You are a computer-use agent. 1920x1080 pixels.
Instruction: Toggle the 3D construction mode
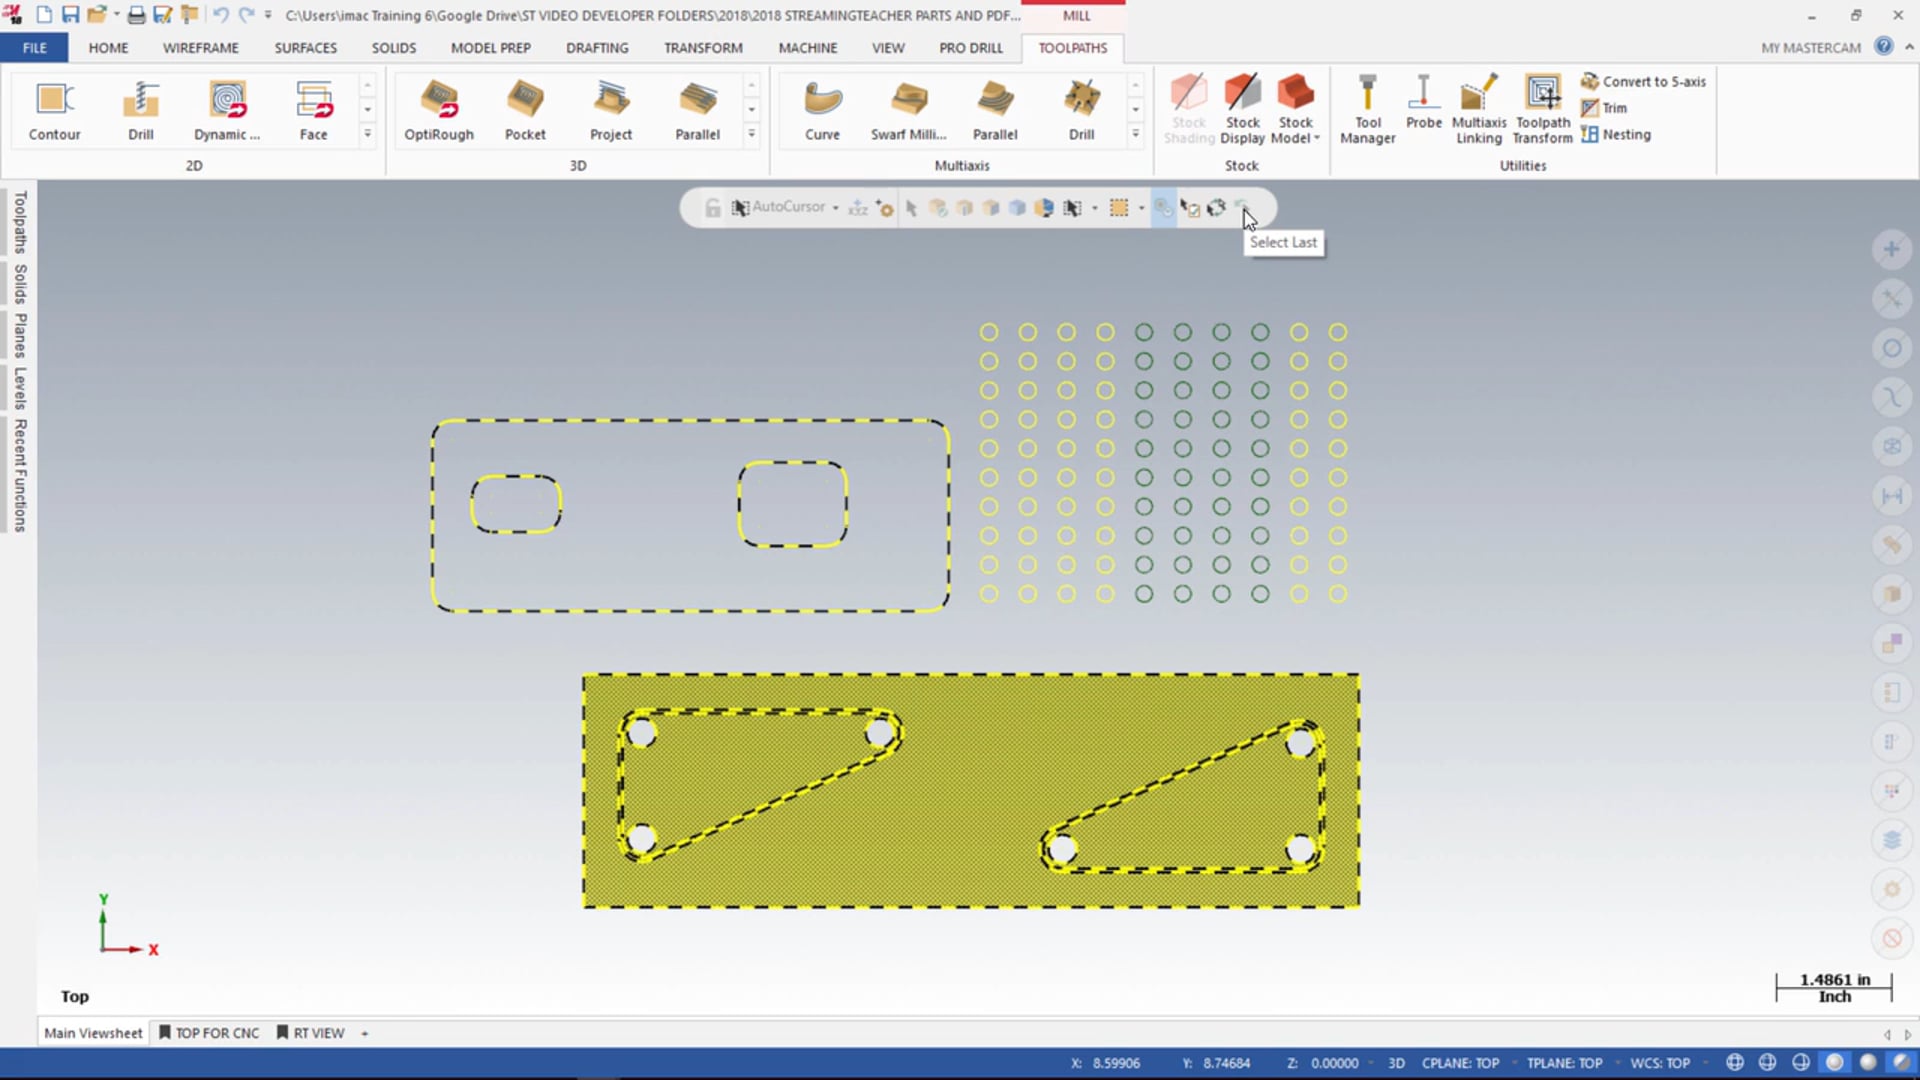coord(1396,1063)
